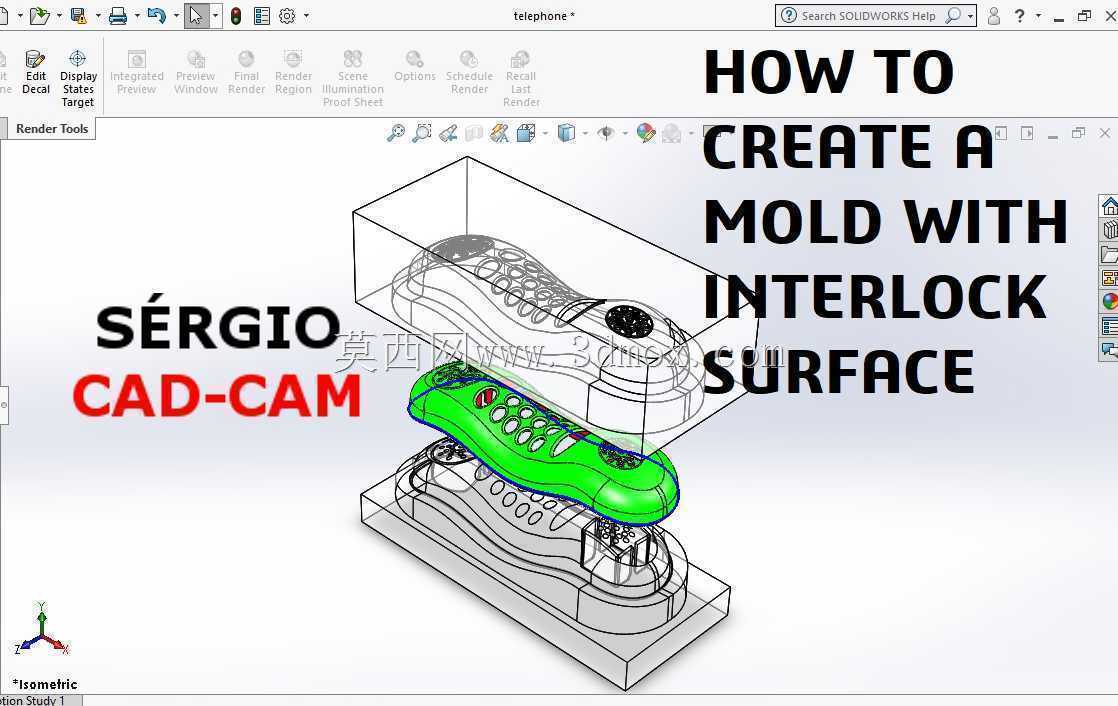Expand Hide/Show Items dropdown arrow
This screenshot has width=1118, height=706.
click(x=625, y=133)
